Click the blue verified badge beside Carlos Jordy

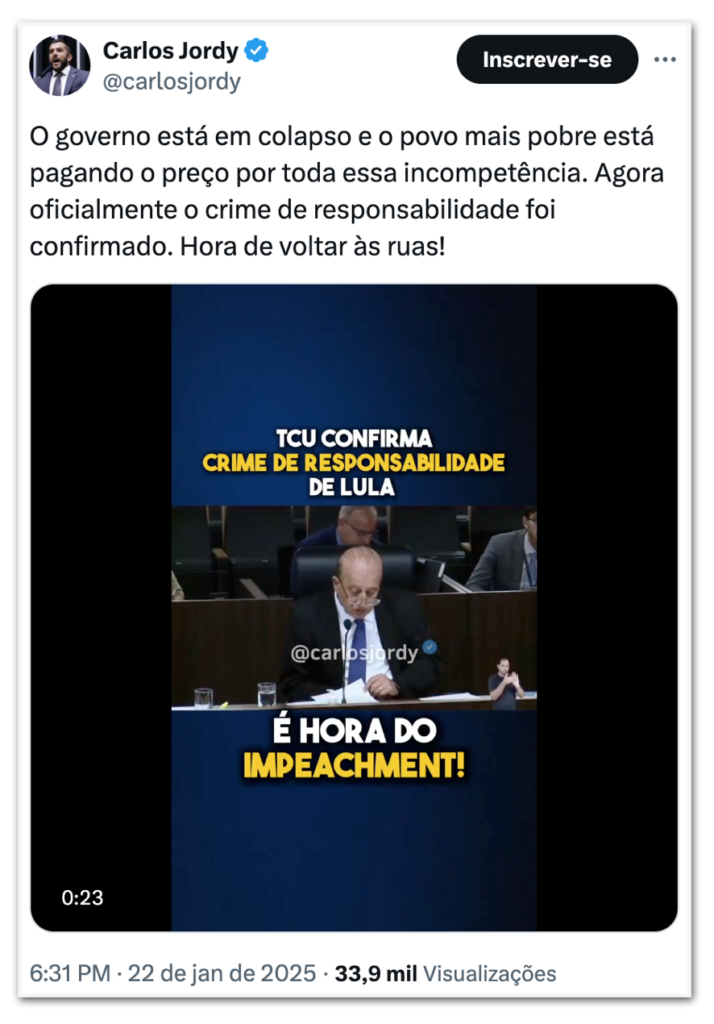pyautogui.click(x=256, y=50)
